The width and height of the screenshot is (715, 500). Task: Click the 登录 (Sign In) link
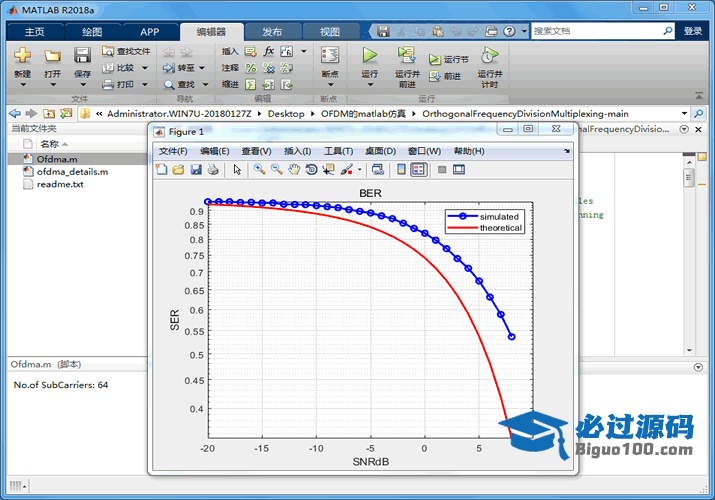pyautogui.click(x=693, y=31)
